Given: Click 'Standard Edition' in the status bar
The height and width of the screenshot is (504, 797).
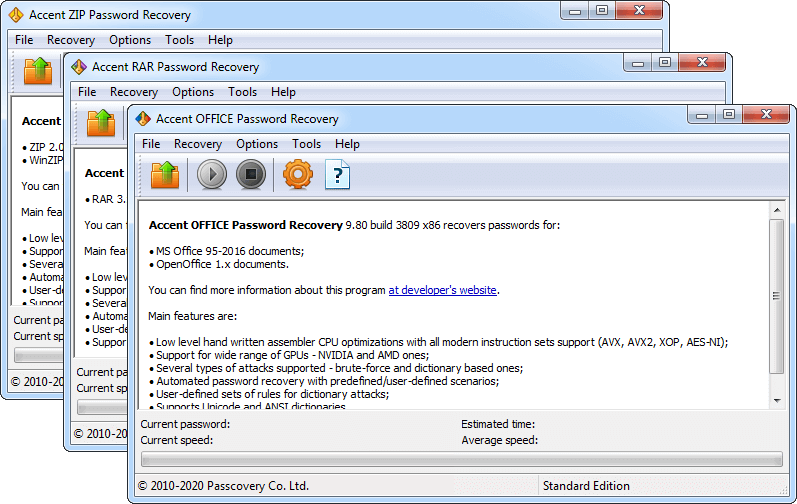Looking at the screenshot, I should point(586,486).
